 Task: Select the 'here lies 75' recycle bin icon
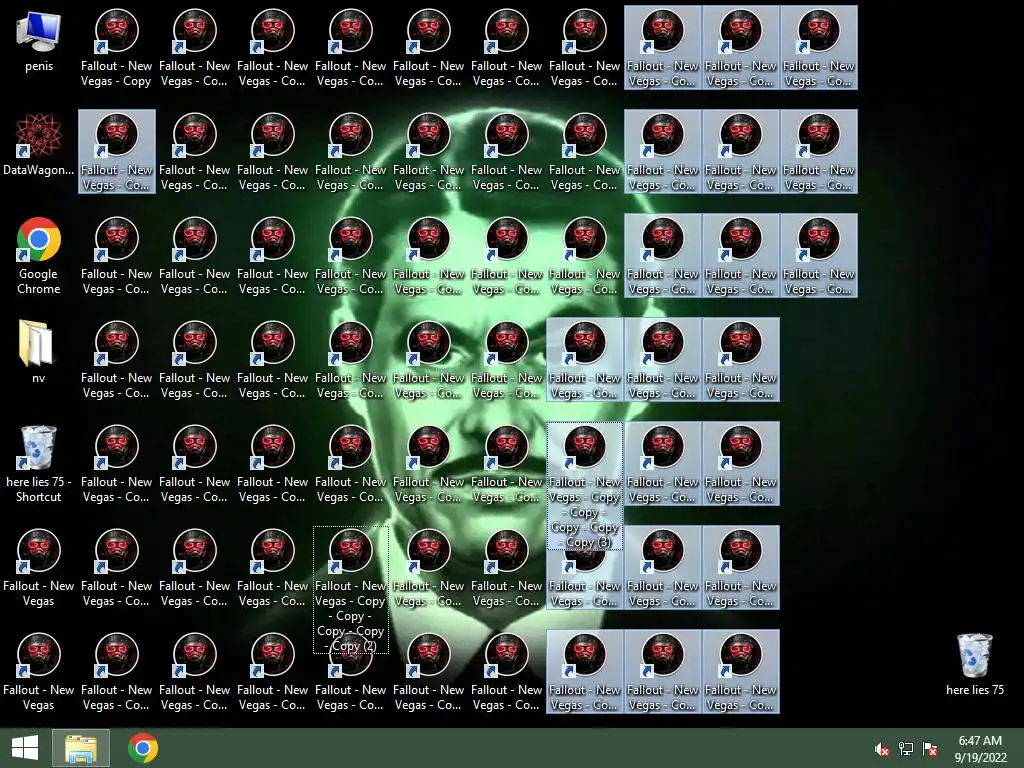(974, 664)
